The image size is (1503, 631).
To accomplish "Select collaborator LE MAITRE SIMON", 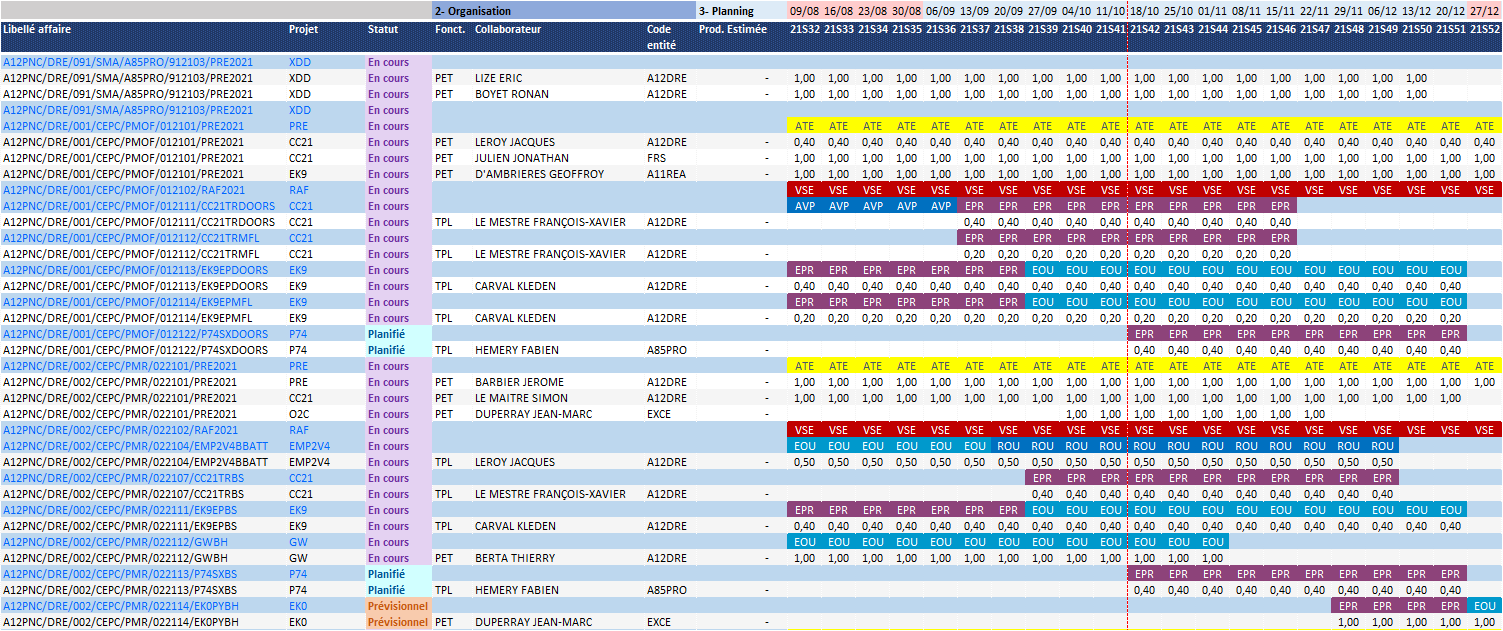I will [x=521, y=398].
